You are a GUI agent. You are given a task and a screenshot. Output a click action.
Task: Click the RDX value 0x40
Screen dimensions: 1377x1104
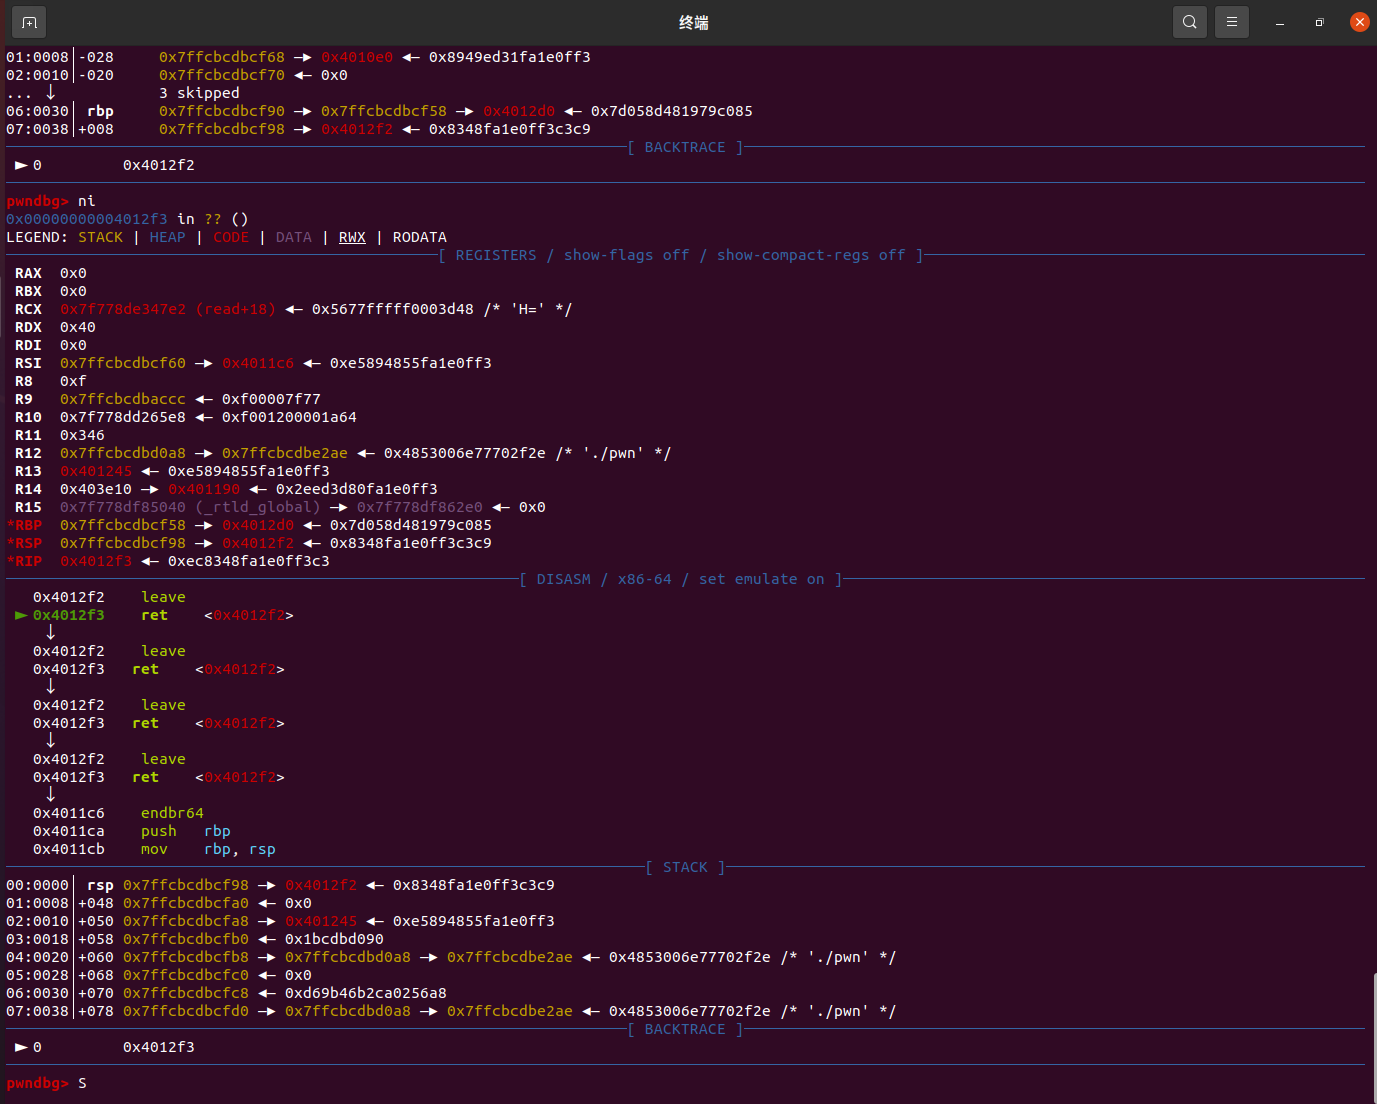[78, 327]
